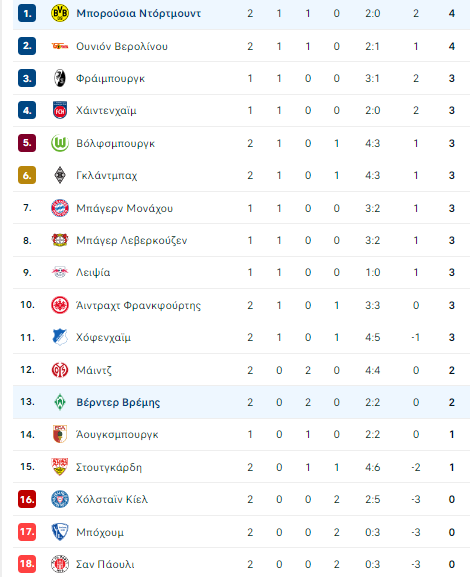The image size is (470, 577).
Task: Click the Hoffenheim blue crest
Action: click(60, 337)
